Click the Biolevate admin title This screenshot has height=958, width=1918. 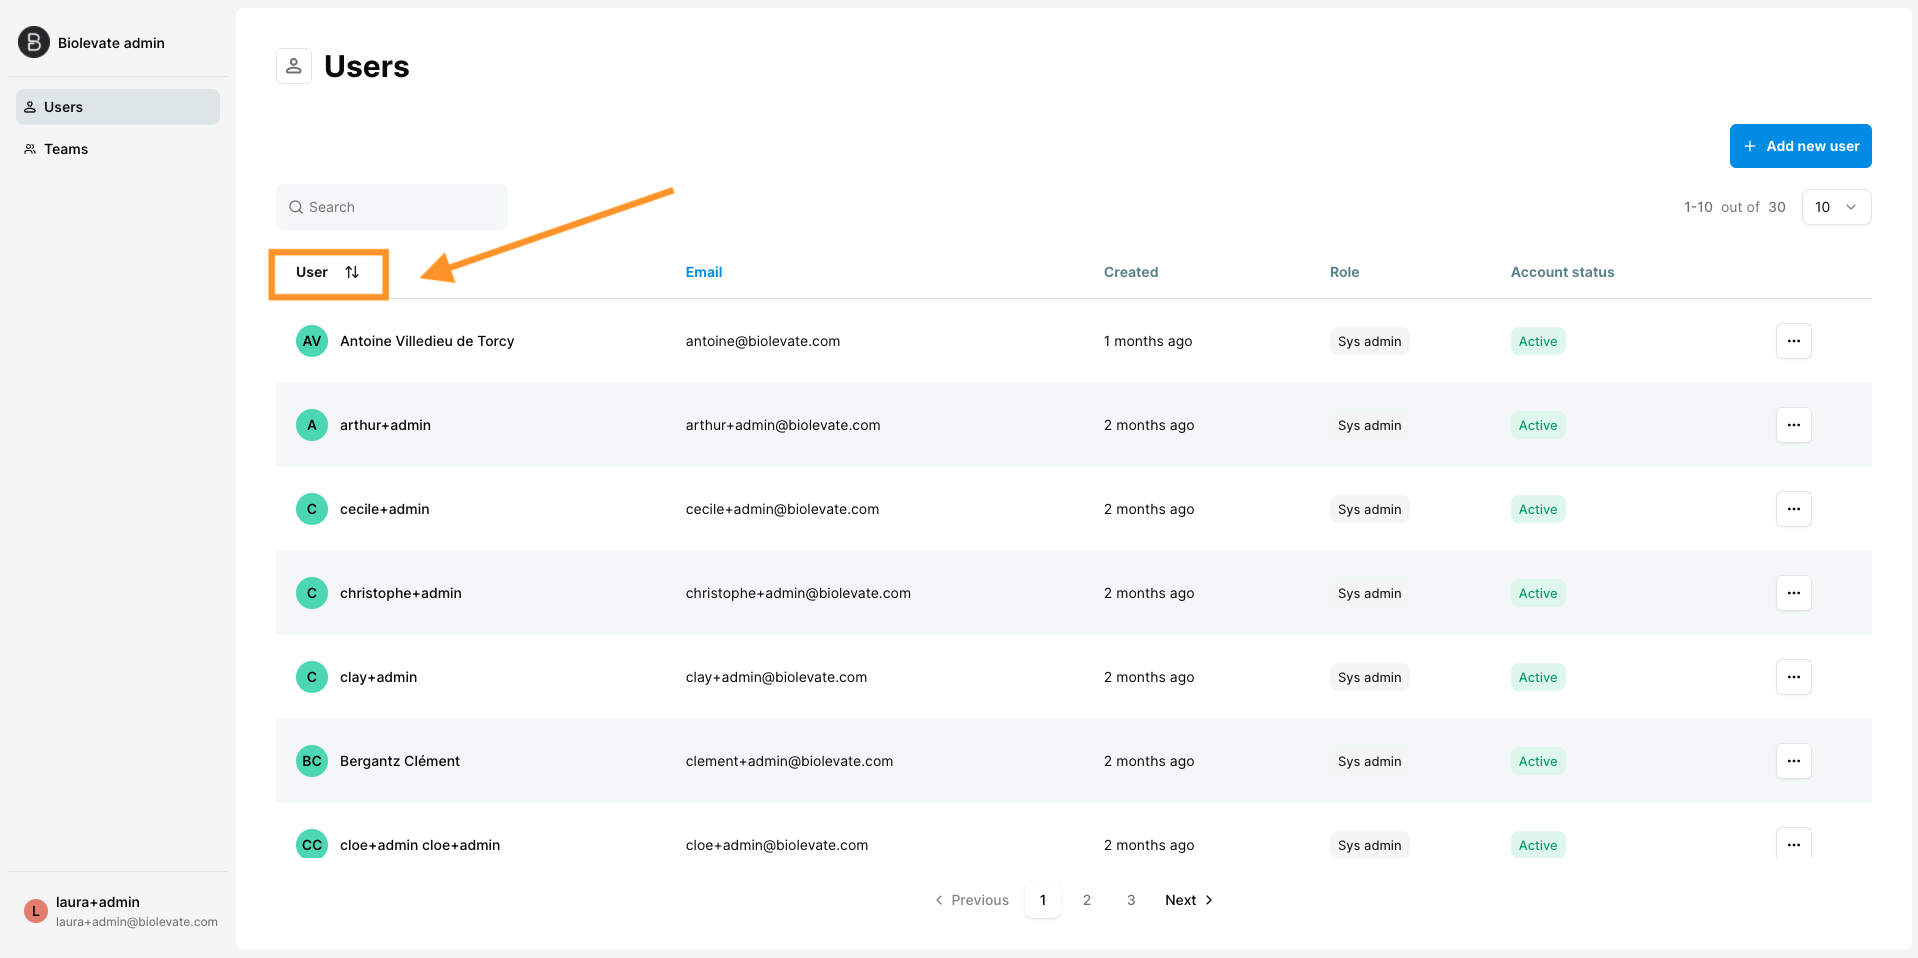pos(111,43)
